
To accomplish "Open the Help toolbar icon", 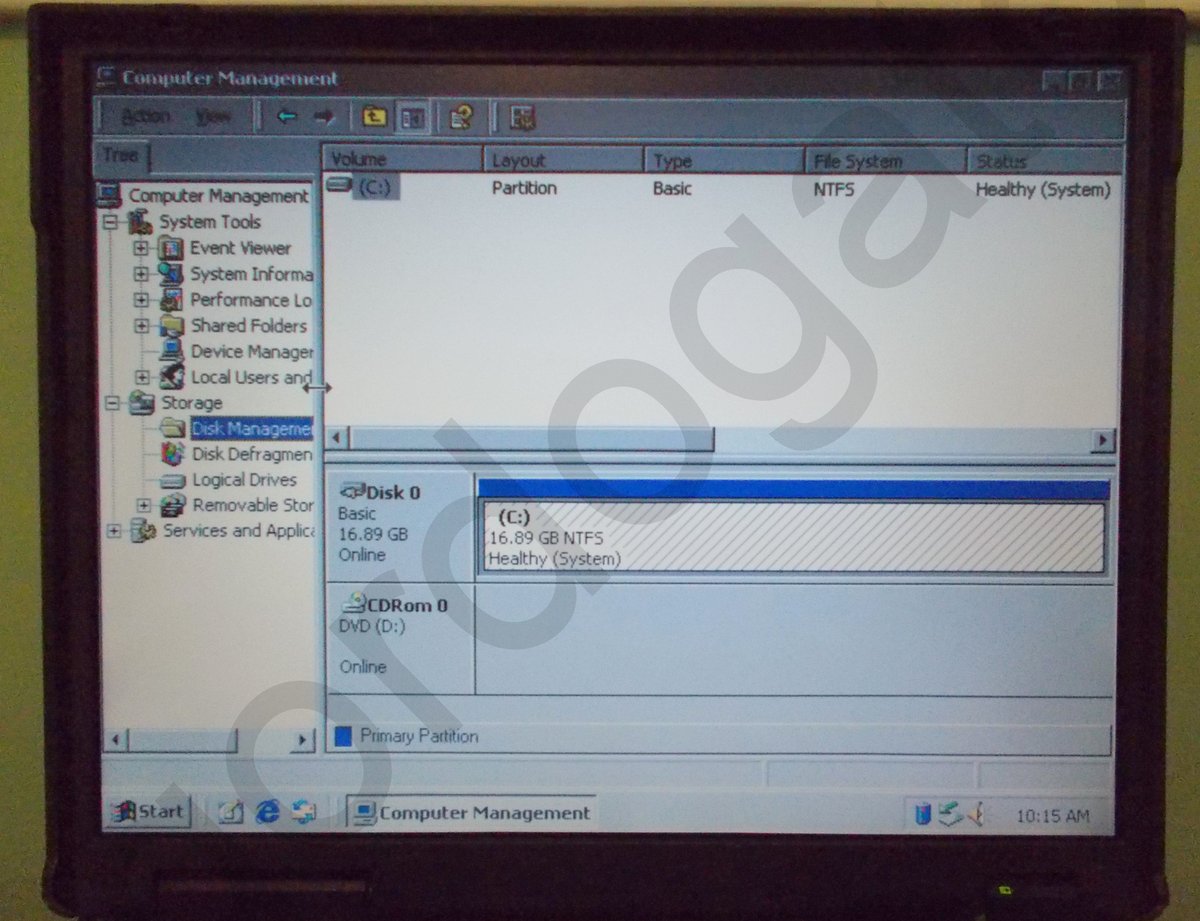I will coord(461,118).
